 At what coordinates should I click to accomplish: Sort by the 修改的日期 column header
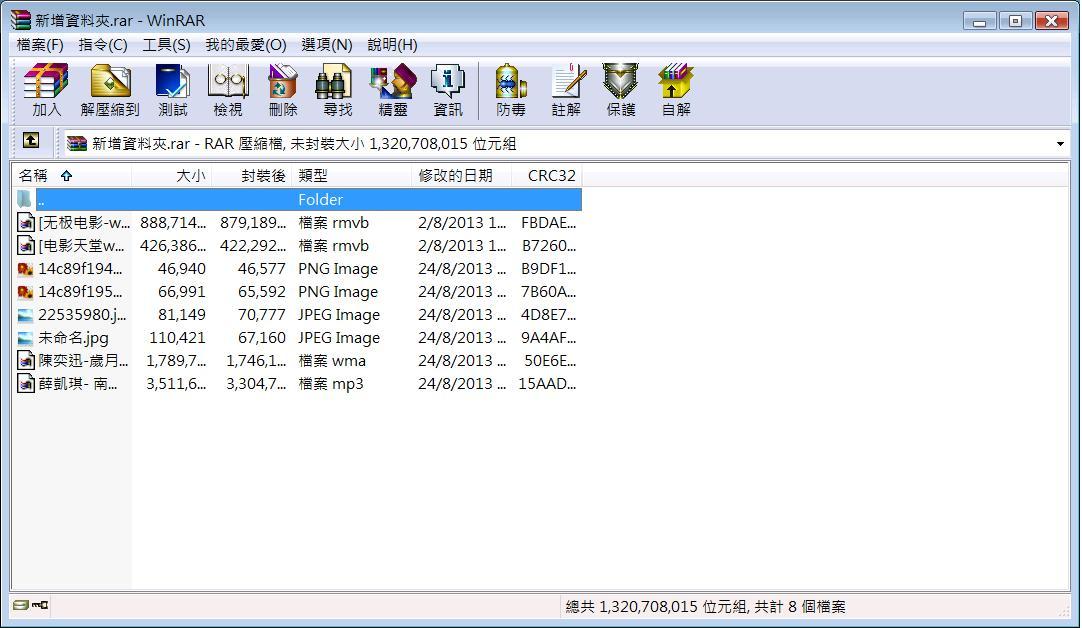click(x=462, y=175)
